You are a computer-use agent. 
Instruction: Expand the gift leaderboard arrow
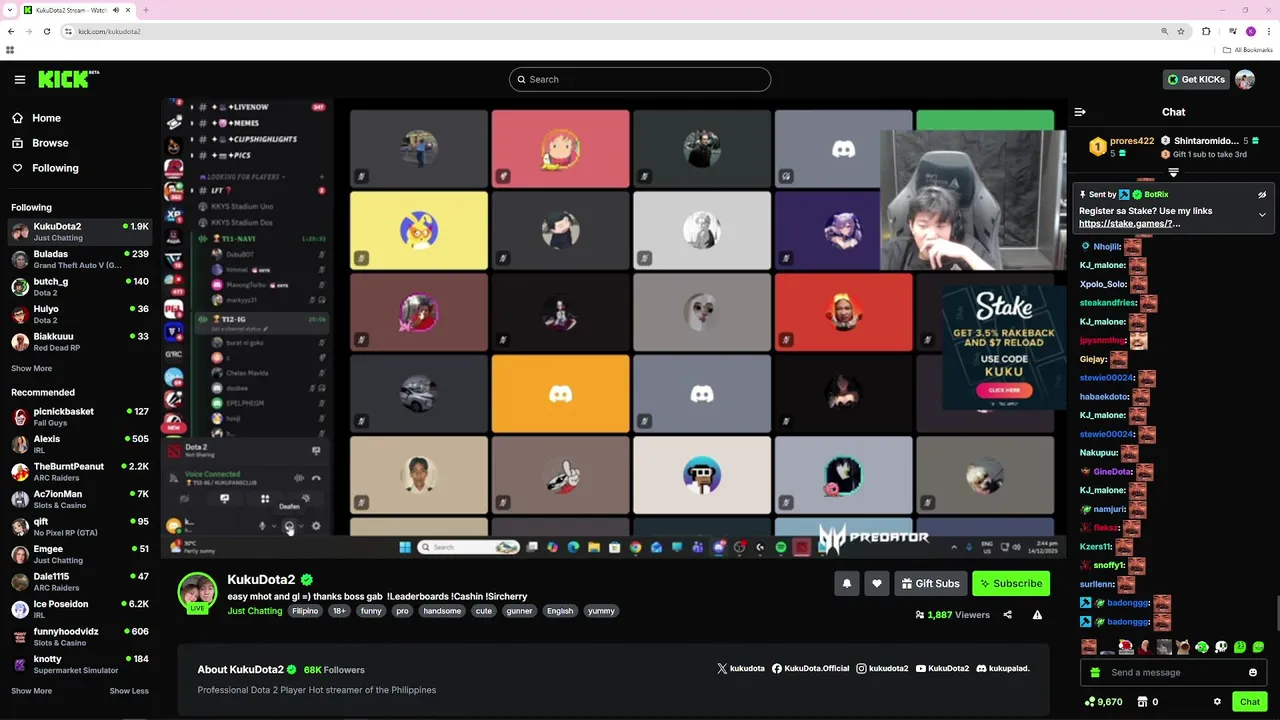pos(1174,172)
